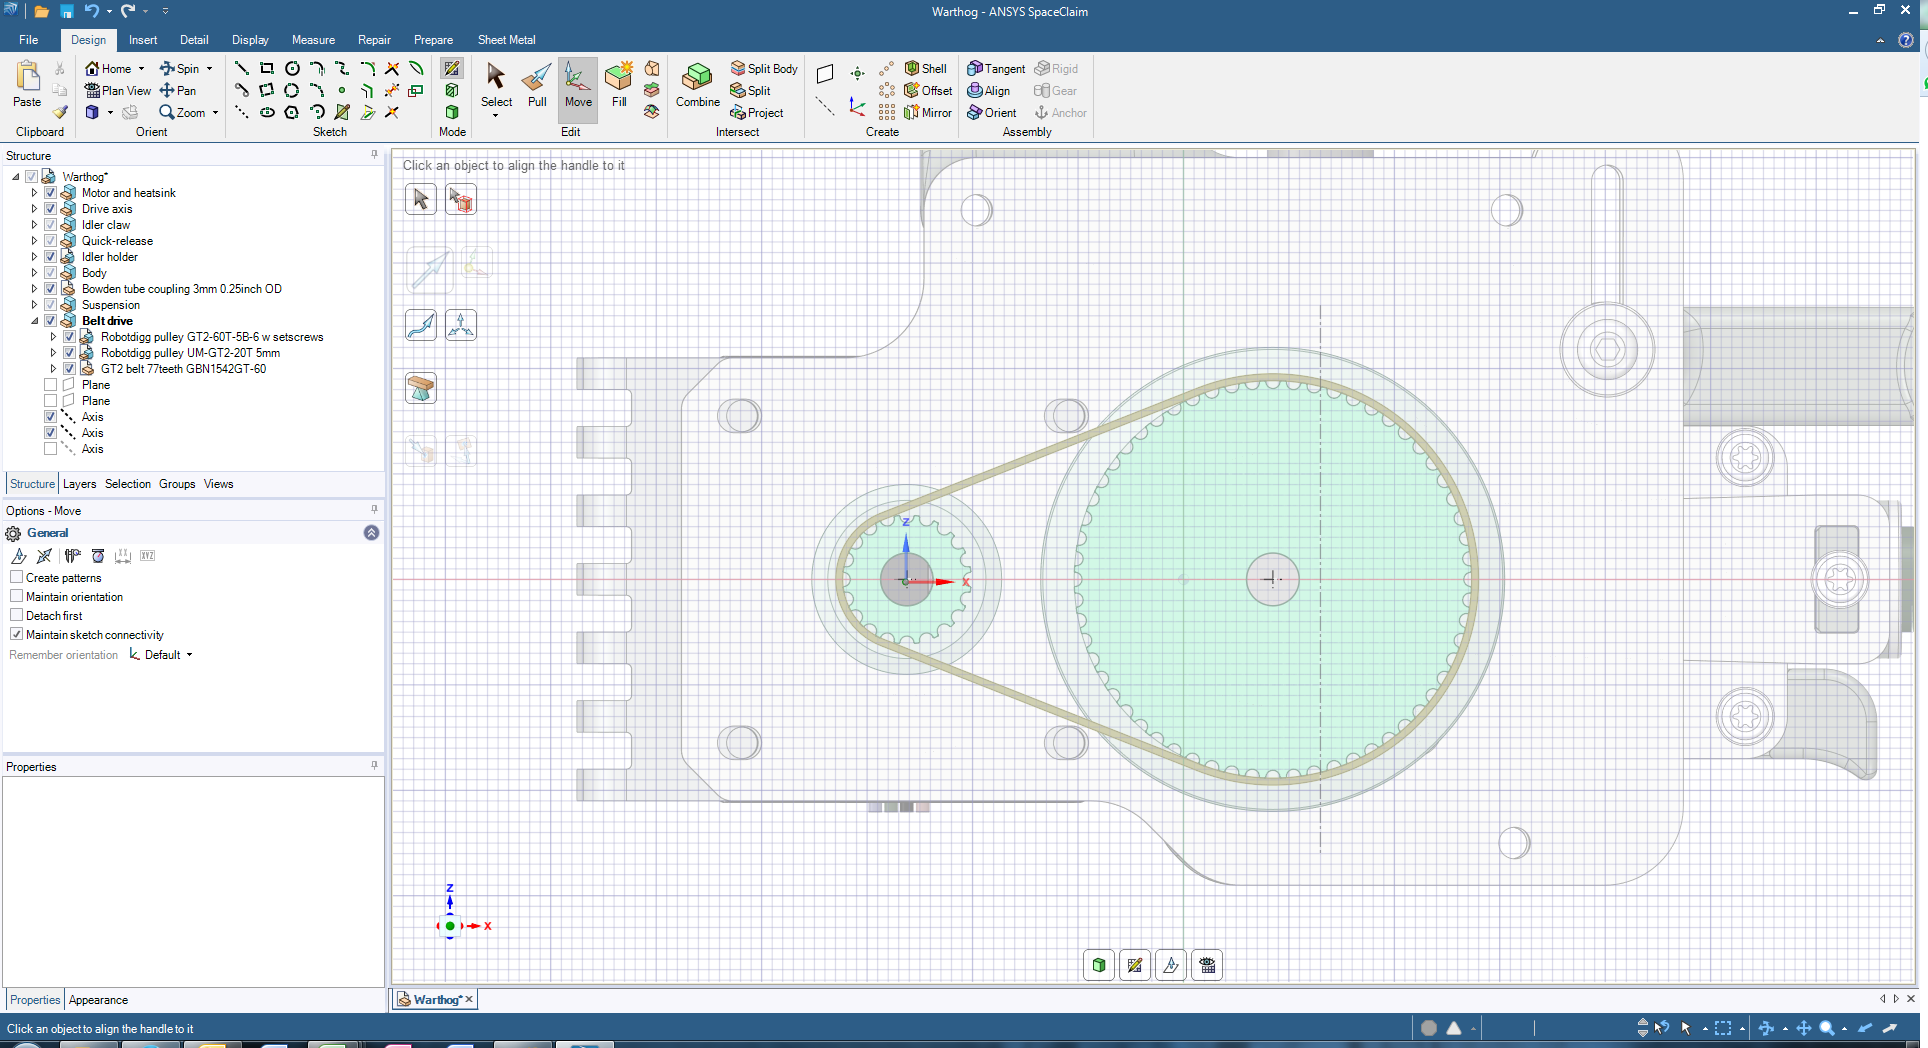Image resolution: width=1928 pixels, height=1048 pixels.
Task: Select the Shell tool
Action: [x=926, y=69]
